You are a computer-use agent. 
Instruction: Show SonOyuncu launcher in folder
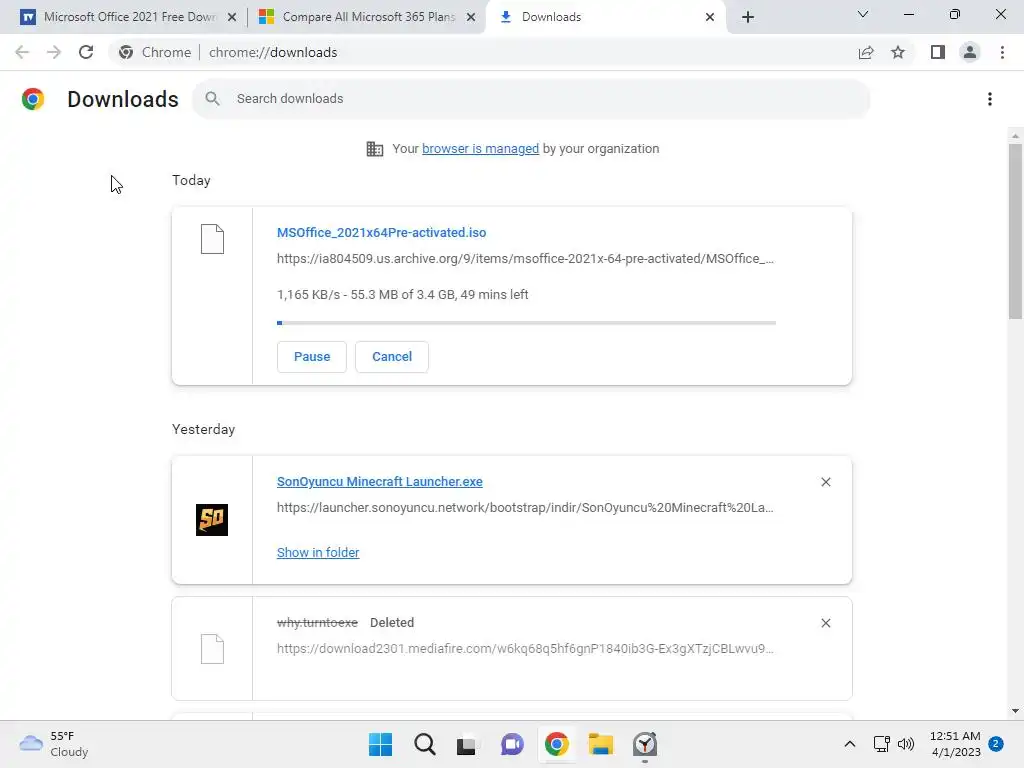pos(318,552)
